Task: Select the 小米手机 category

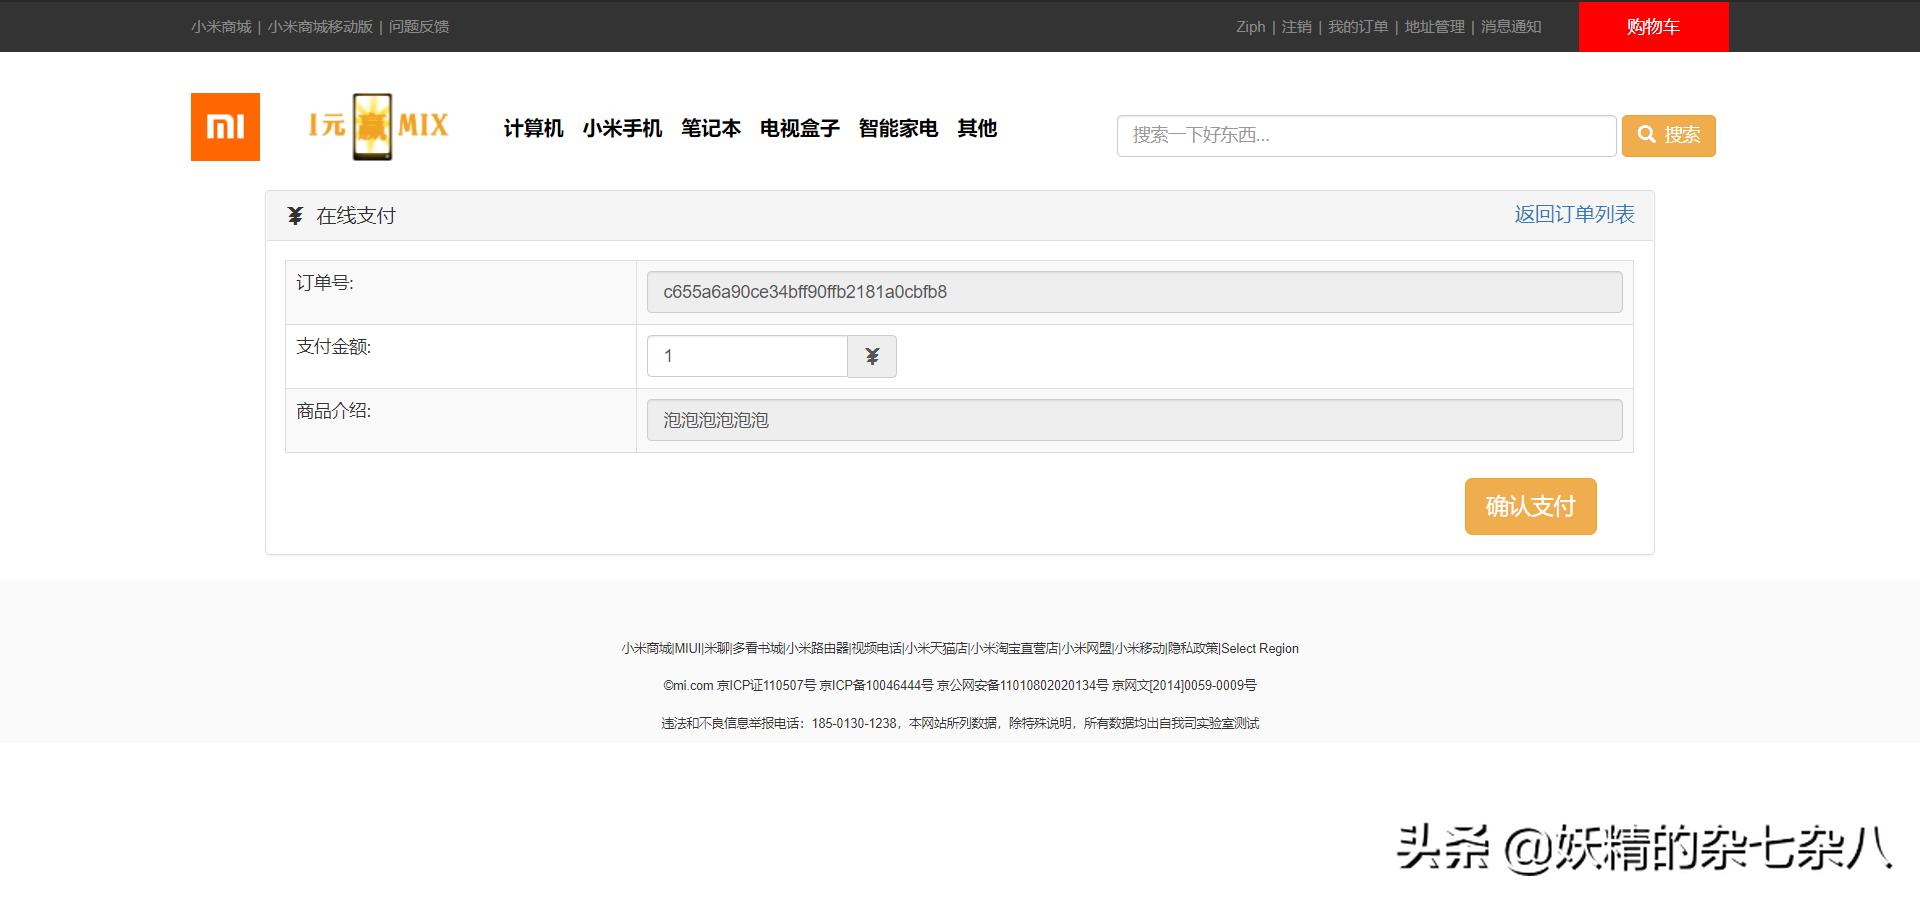Action: (622, 128)
